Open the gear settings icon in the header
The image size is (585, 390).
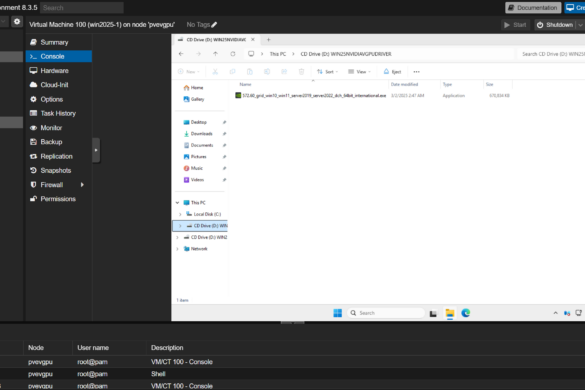click(x=17, y=22)
